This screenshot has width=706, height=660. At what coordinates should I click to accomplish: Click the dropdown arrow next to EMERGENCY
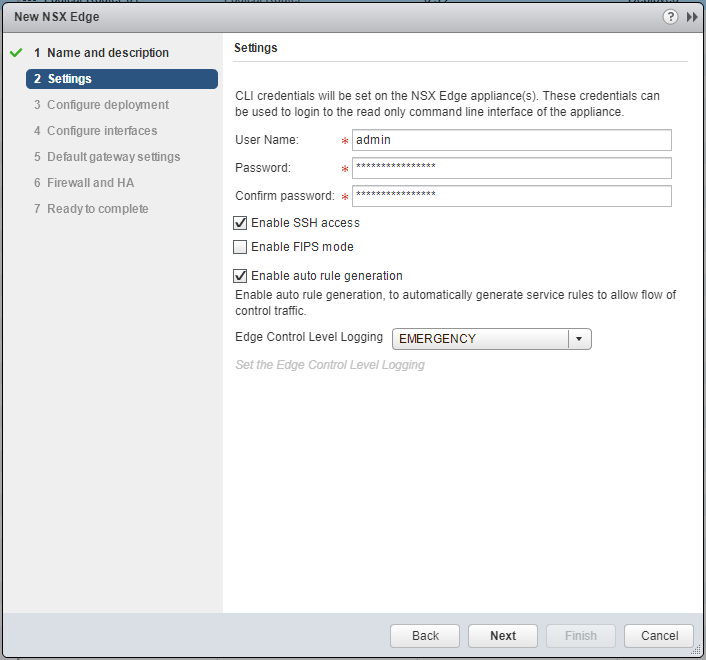[579, 339]
